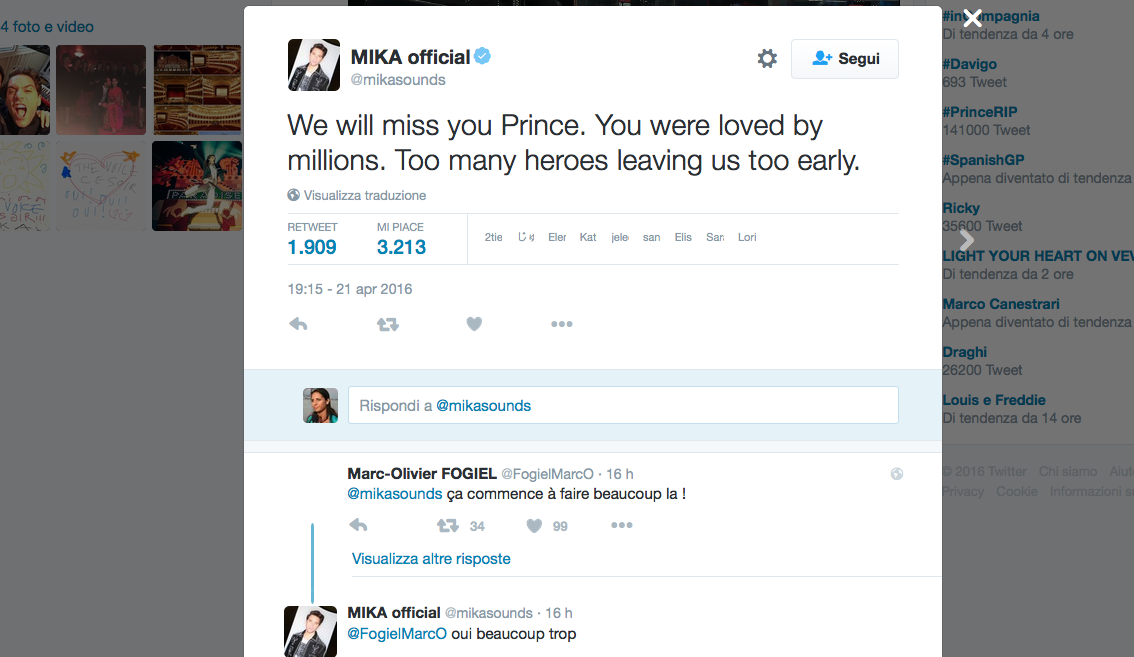Like the main tweet with heart icon
1134x657 pixels.
474,324
